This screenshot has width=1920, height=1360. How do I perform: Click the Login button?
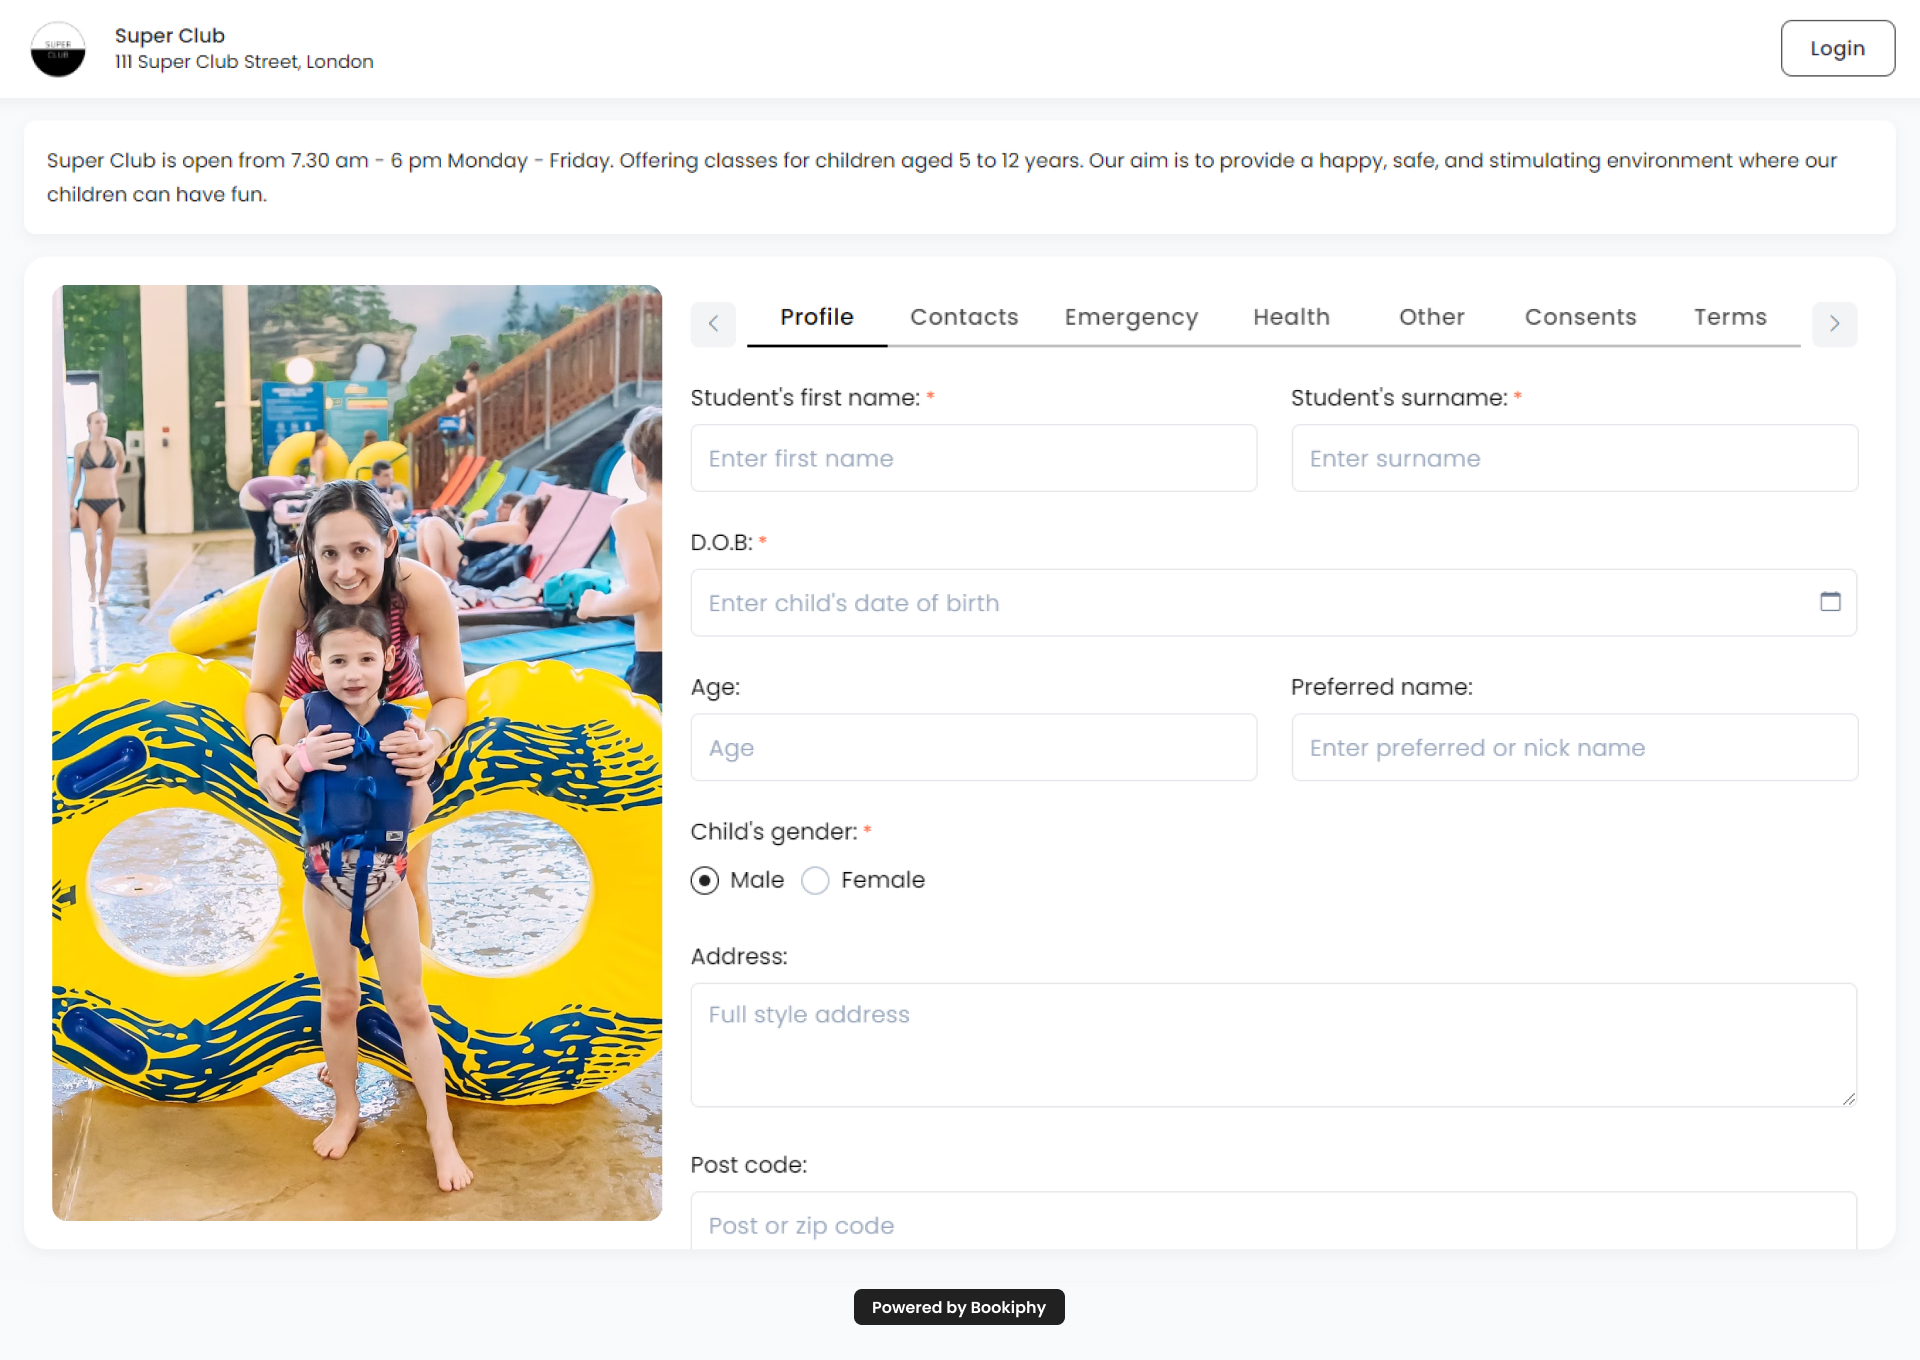[1837, 47]
